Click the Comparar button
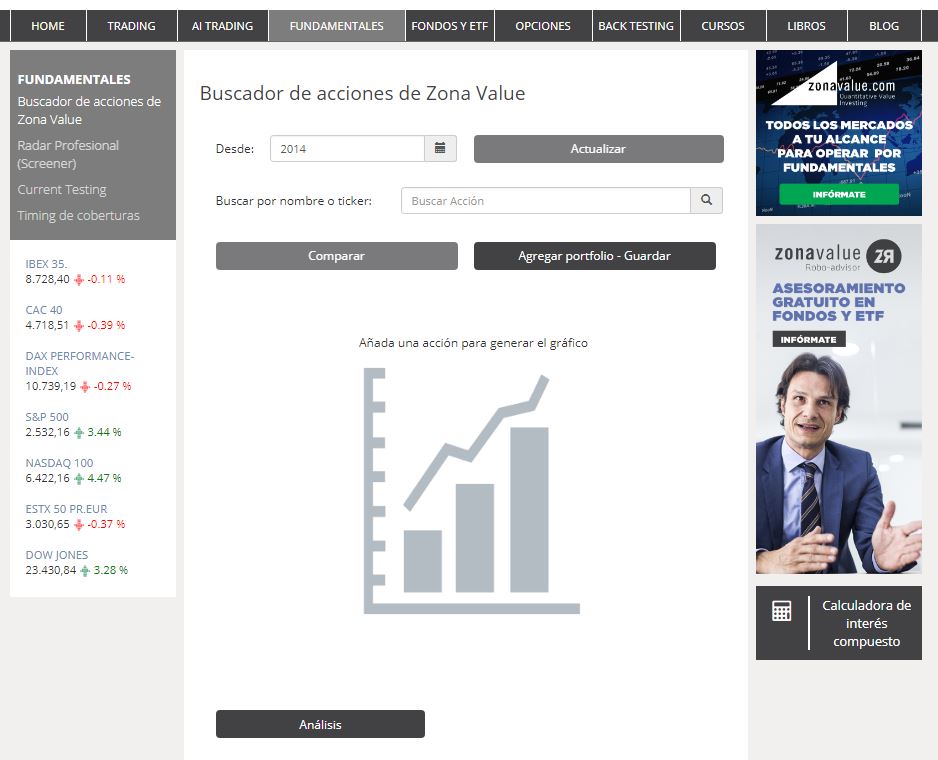The image size is (938, 760). point(337,256)
